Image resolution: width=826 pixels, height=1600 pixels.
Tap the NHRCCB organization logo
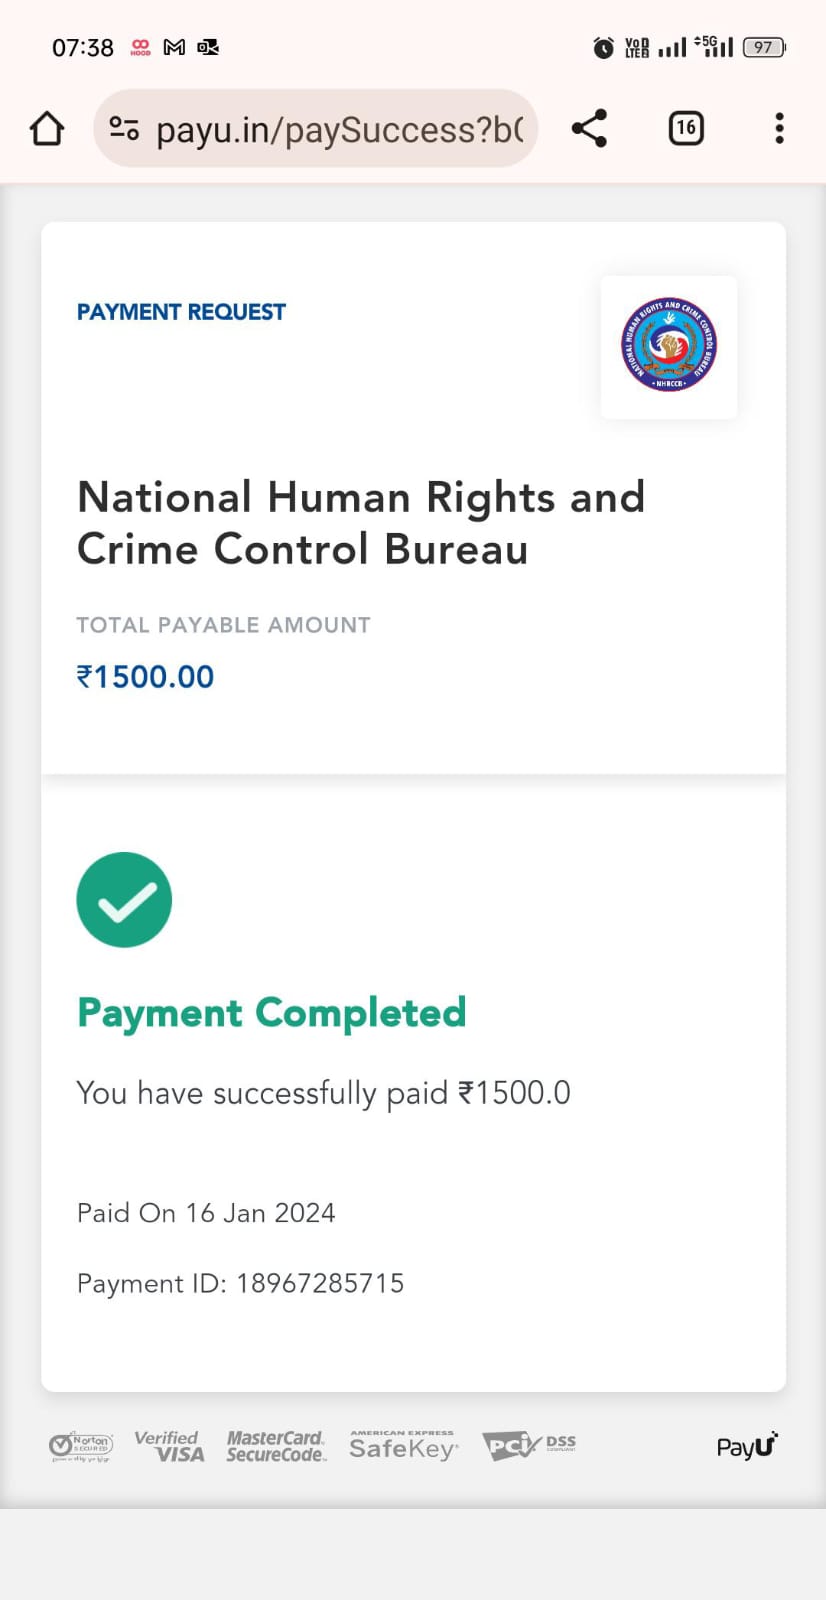668,346
